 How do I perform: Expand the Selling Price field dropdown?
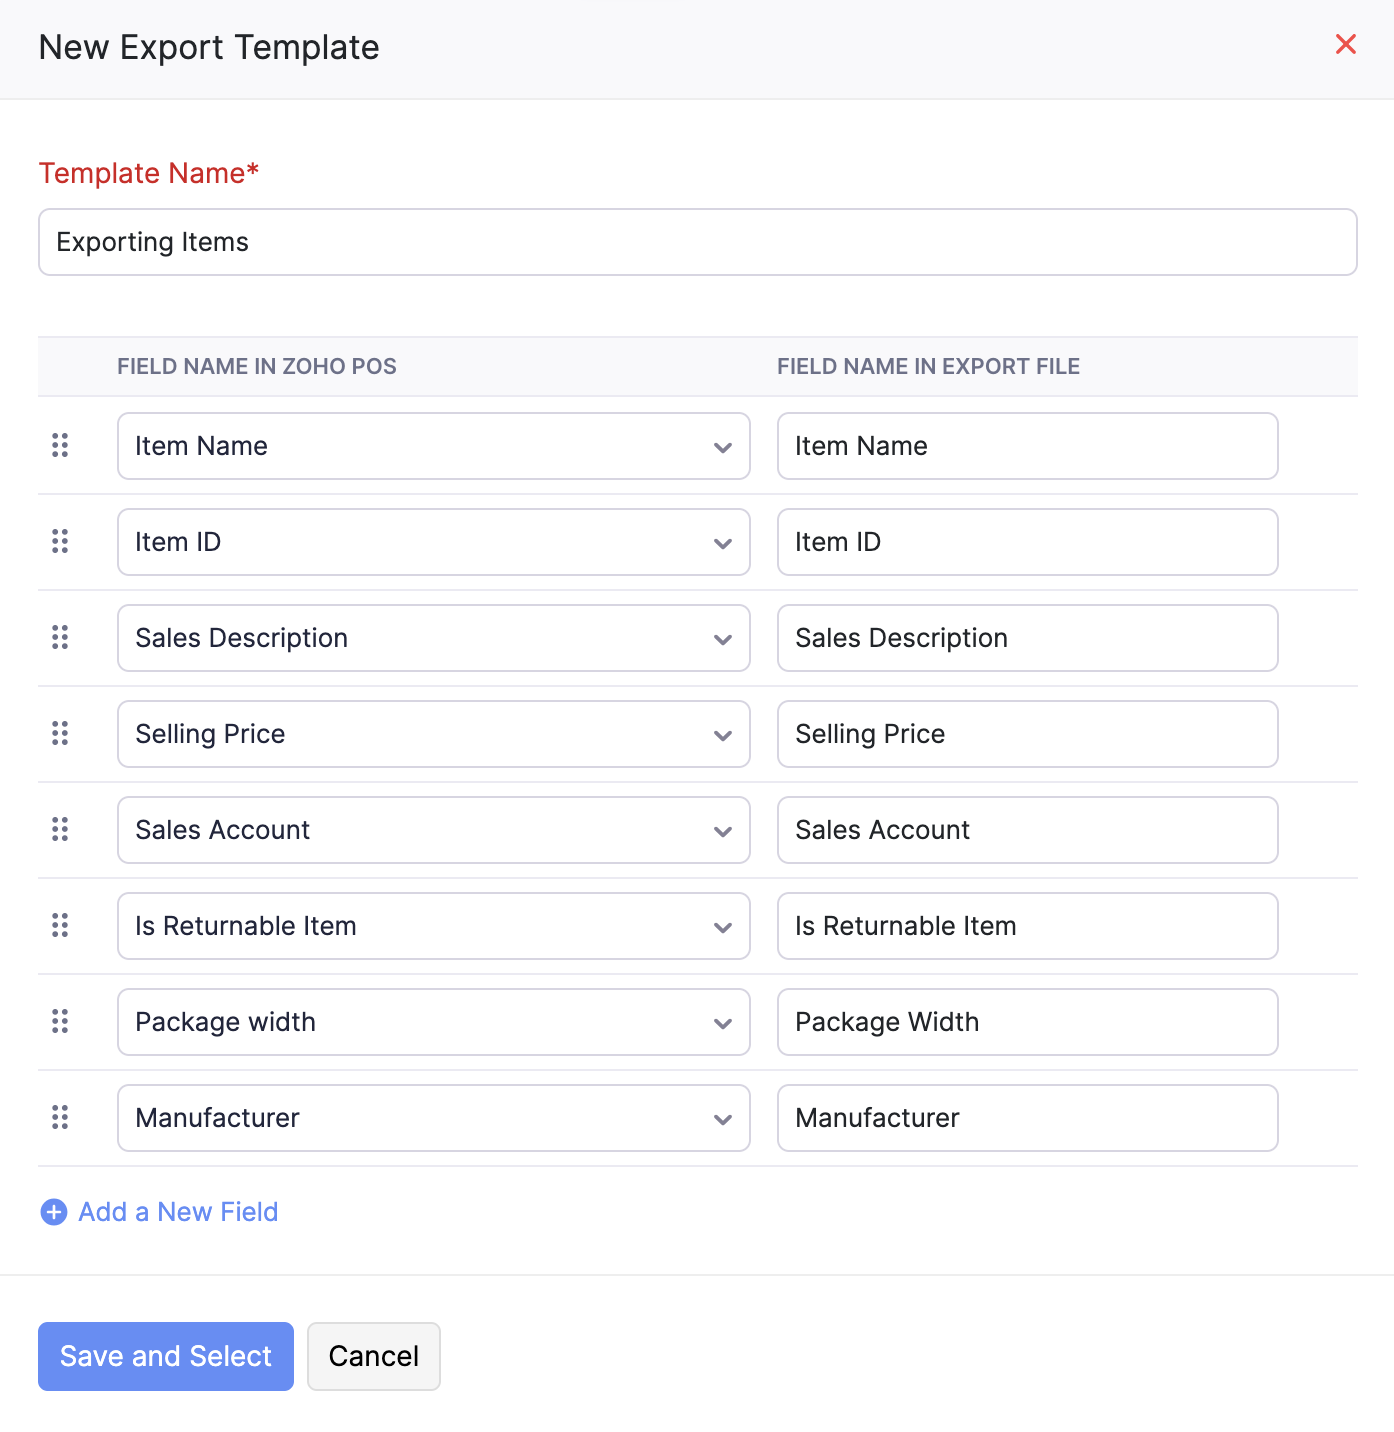point(433,734)
